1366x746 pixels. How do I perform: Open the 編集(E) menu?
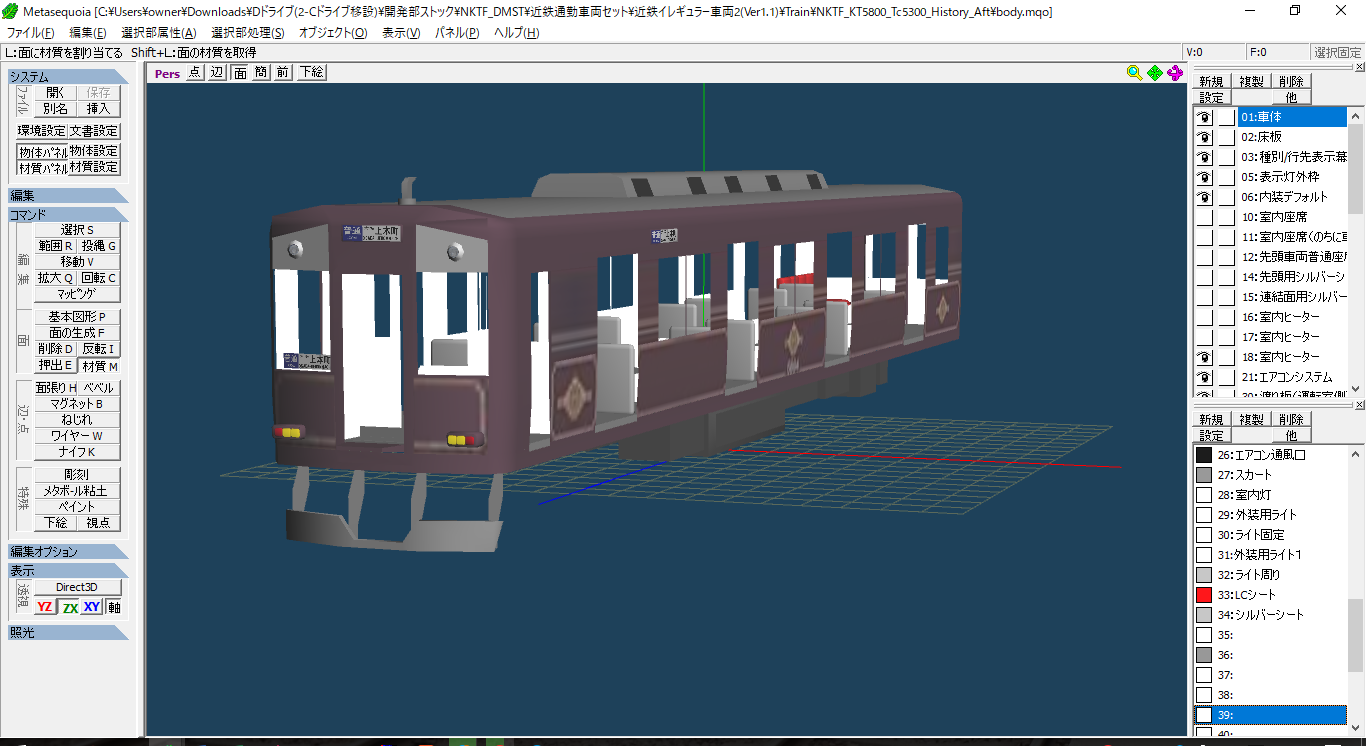point(88,33)
